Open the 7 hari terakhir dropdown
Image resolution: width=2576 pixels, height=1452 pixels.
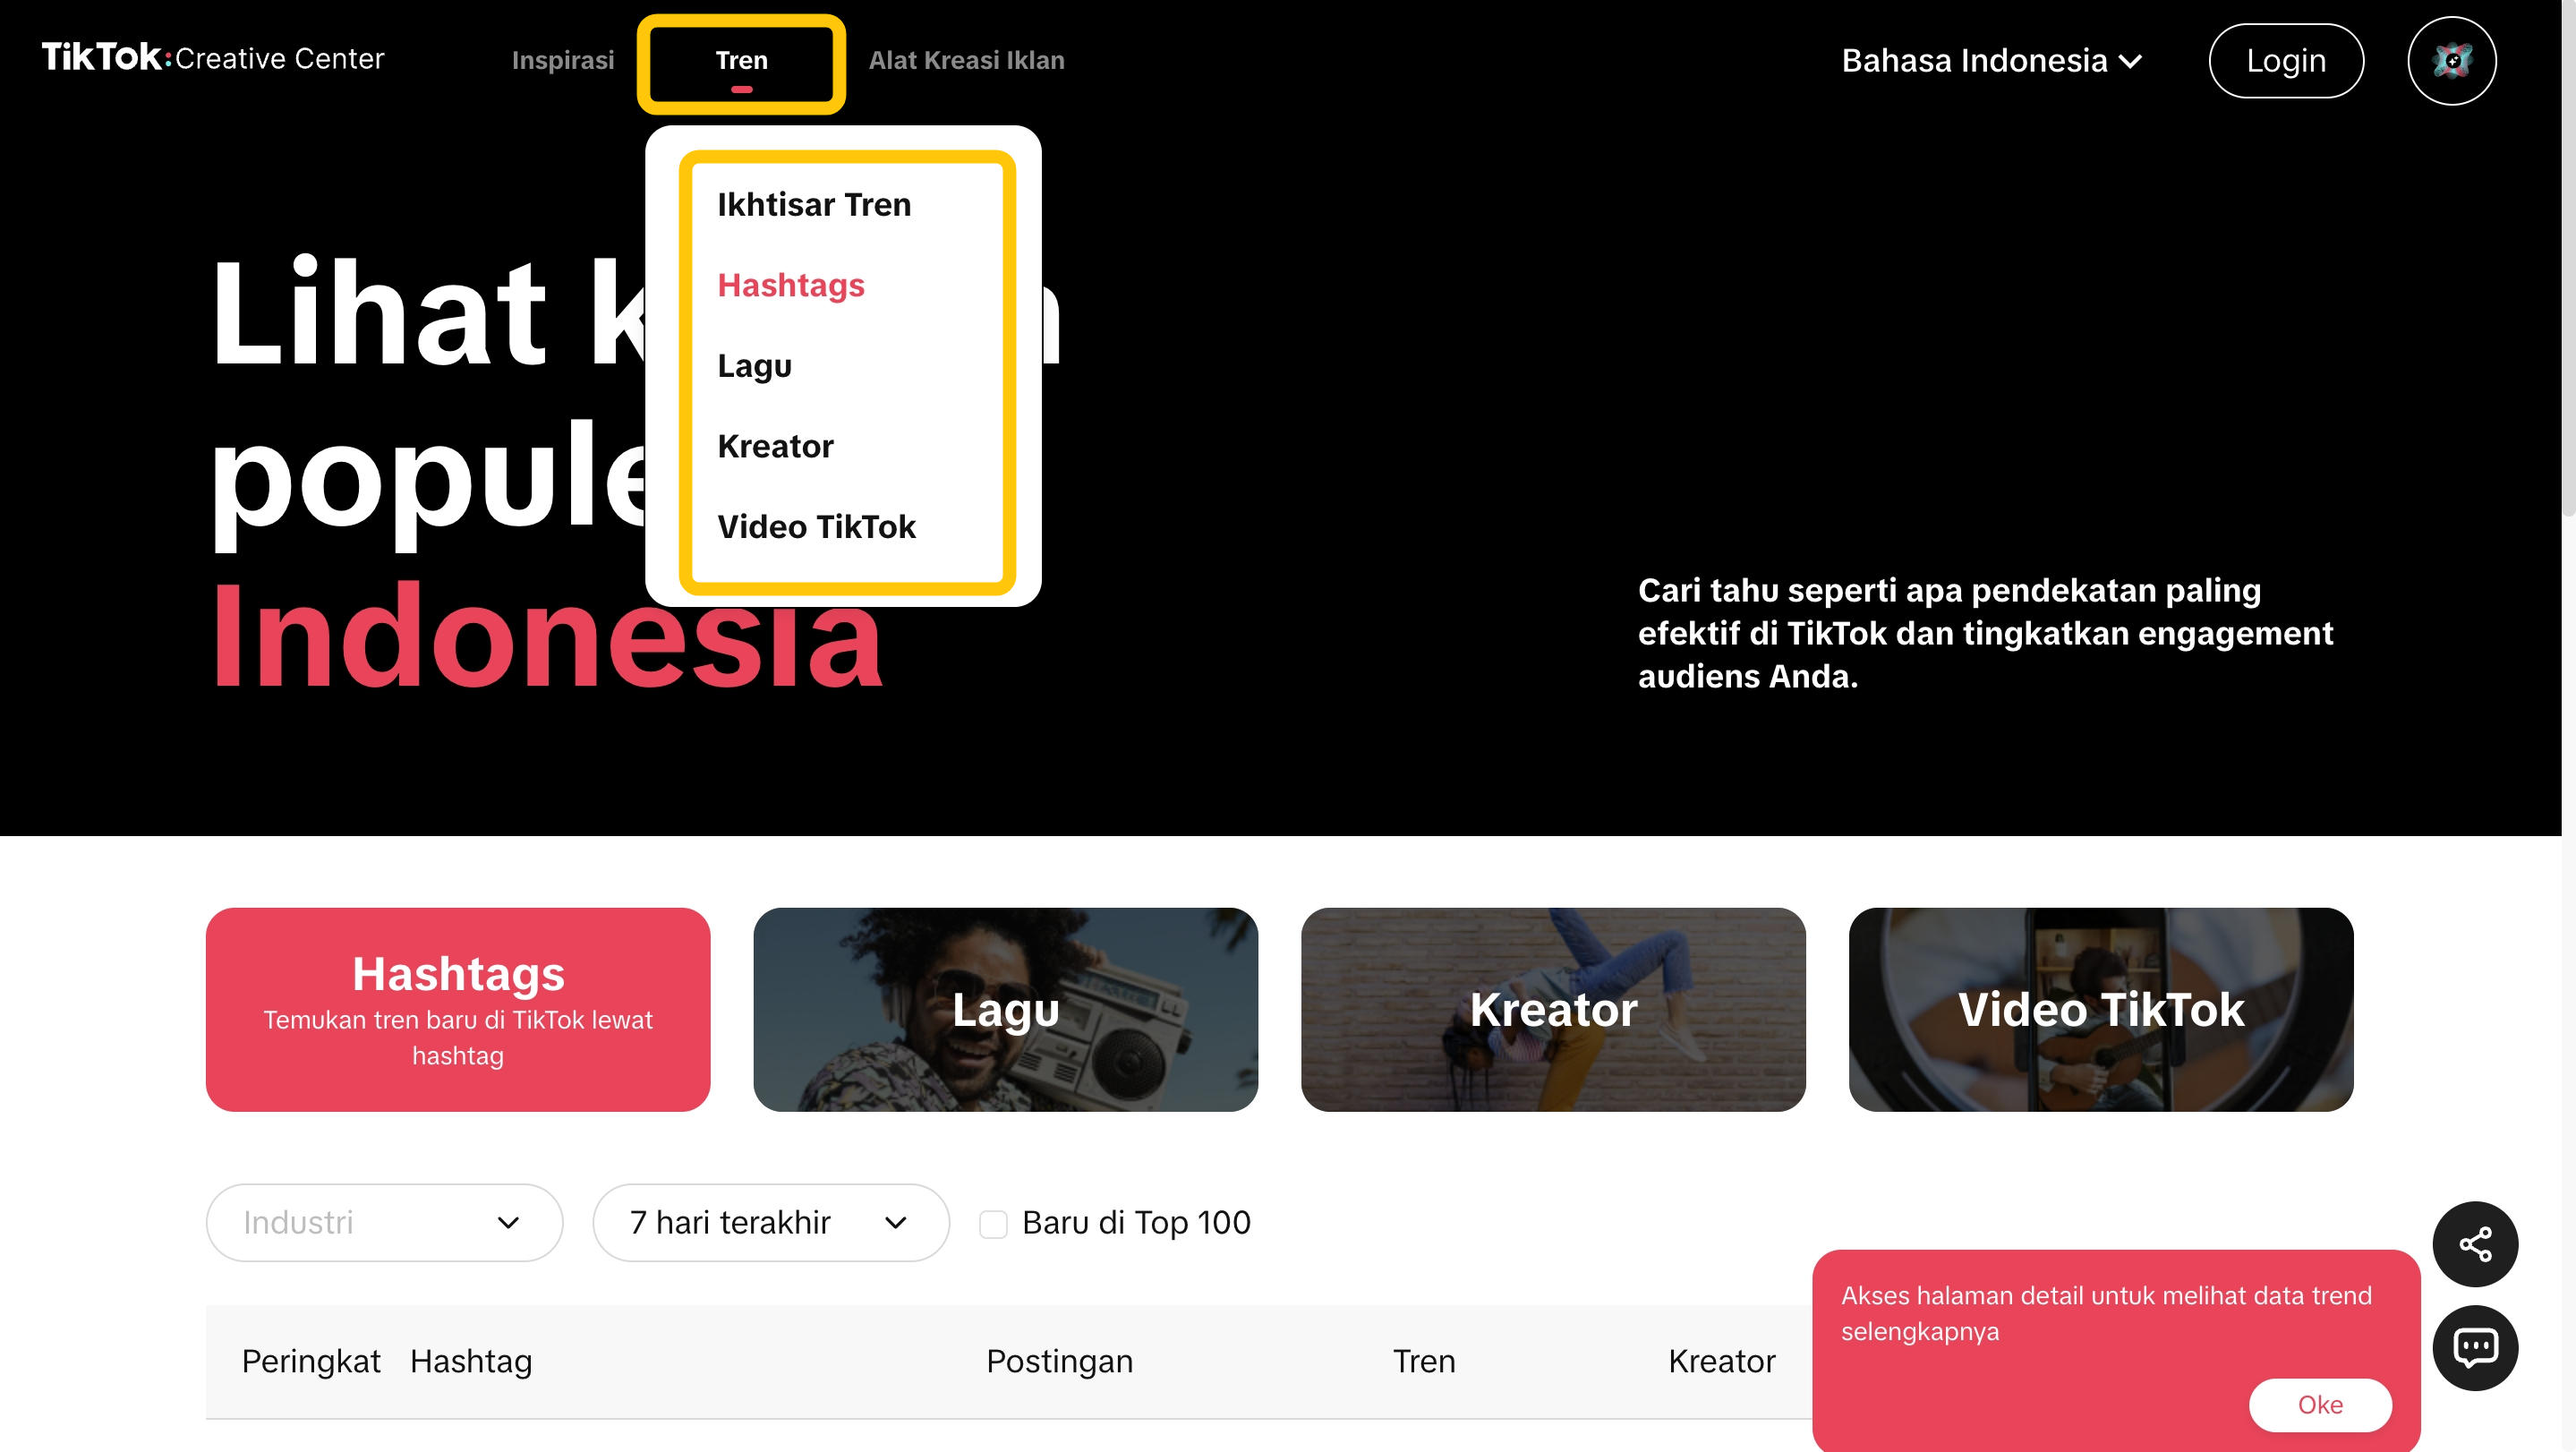[770, 1222]
